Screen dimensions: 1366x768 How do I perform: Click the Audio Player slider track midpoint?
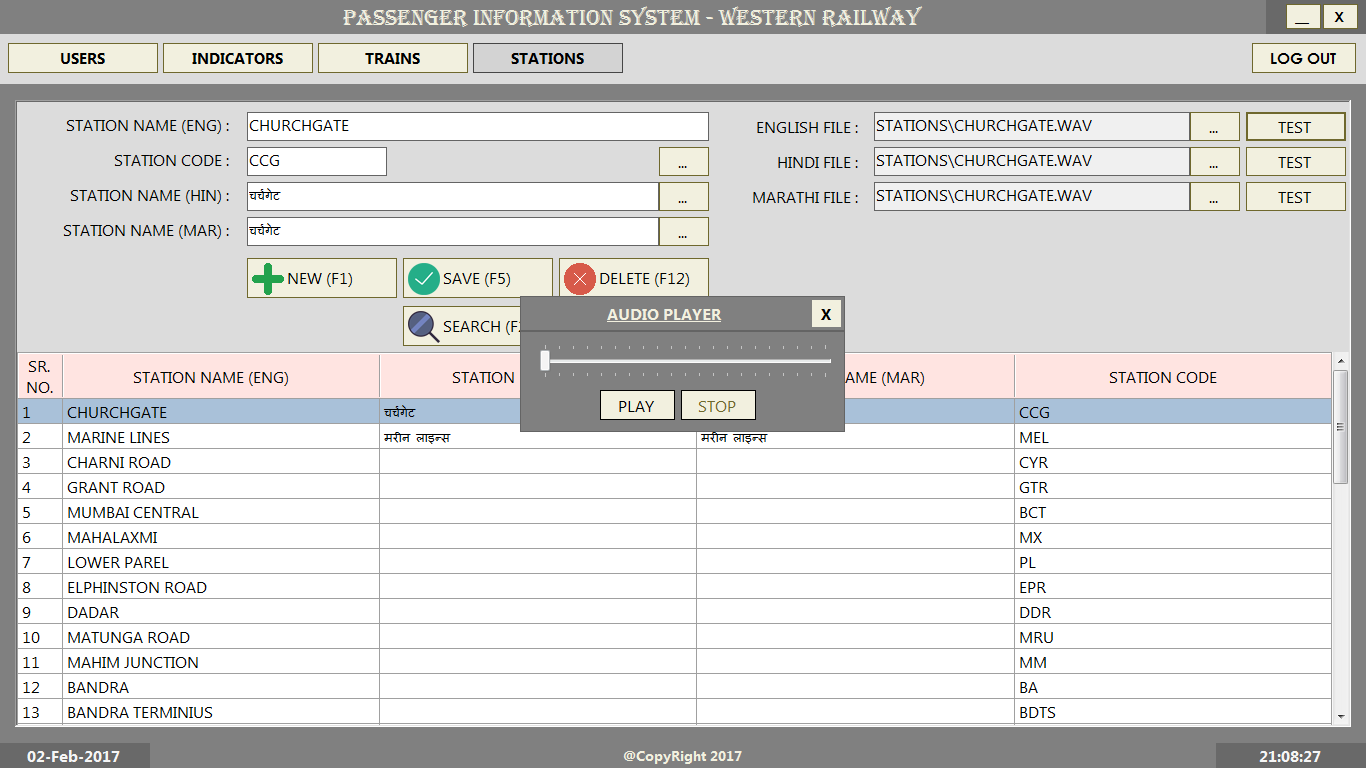pos(688,361)
